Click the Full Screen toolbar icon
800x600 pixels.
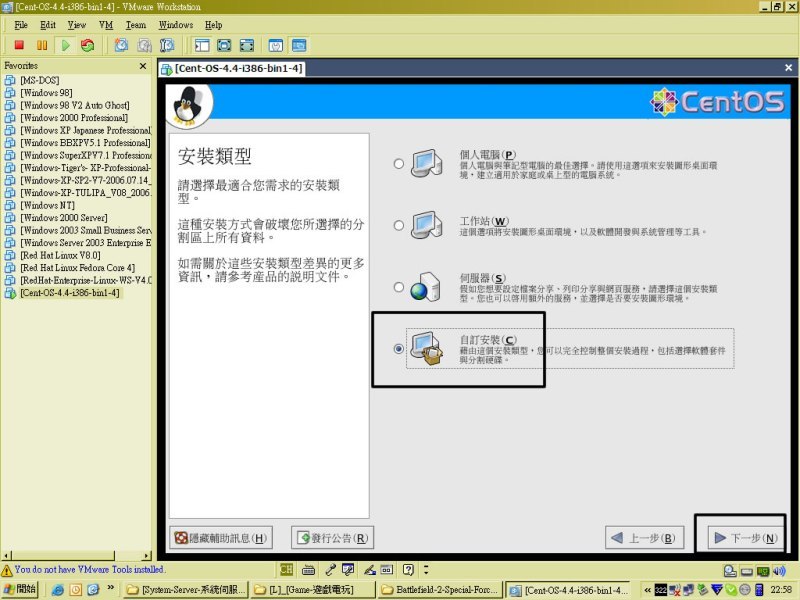click(x=224, y=45)
